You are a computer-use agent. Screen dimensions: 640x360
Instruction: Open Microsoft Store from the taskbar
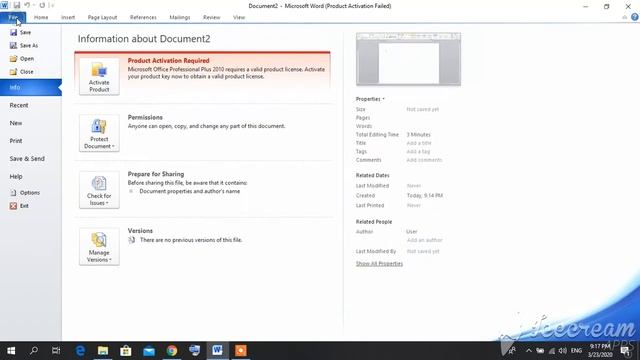pos(126,351)
